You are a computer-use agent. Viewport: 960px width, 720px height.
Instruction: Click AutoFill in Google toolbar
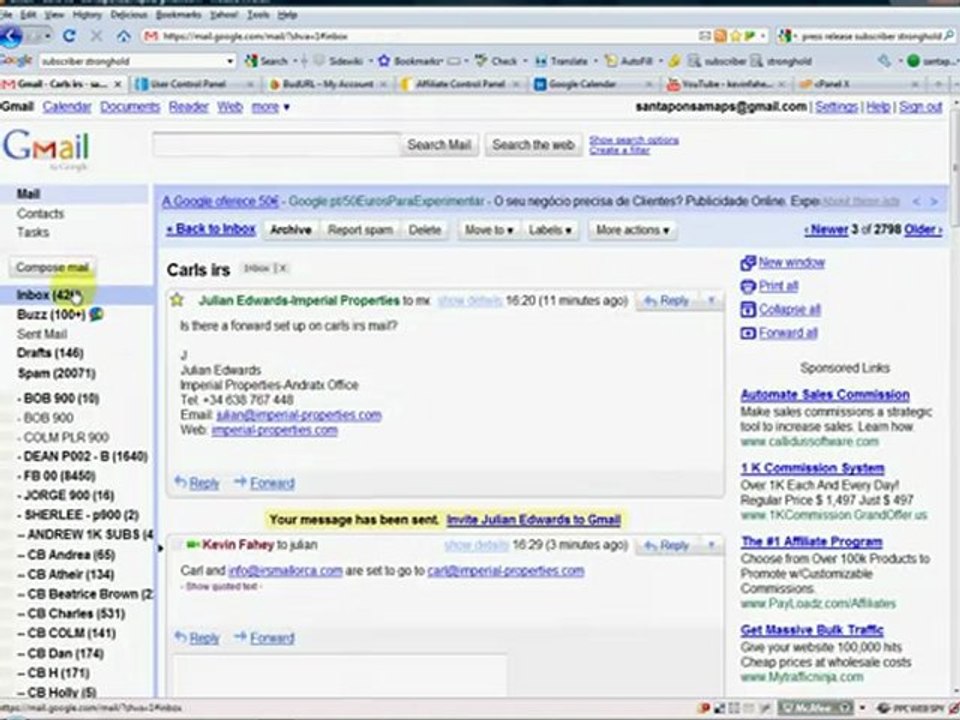tap(629, 61)
